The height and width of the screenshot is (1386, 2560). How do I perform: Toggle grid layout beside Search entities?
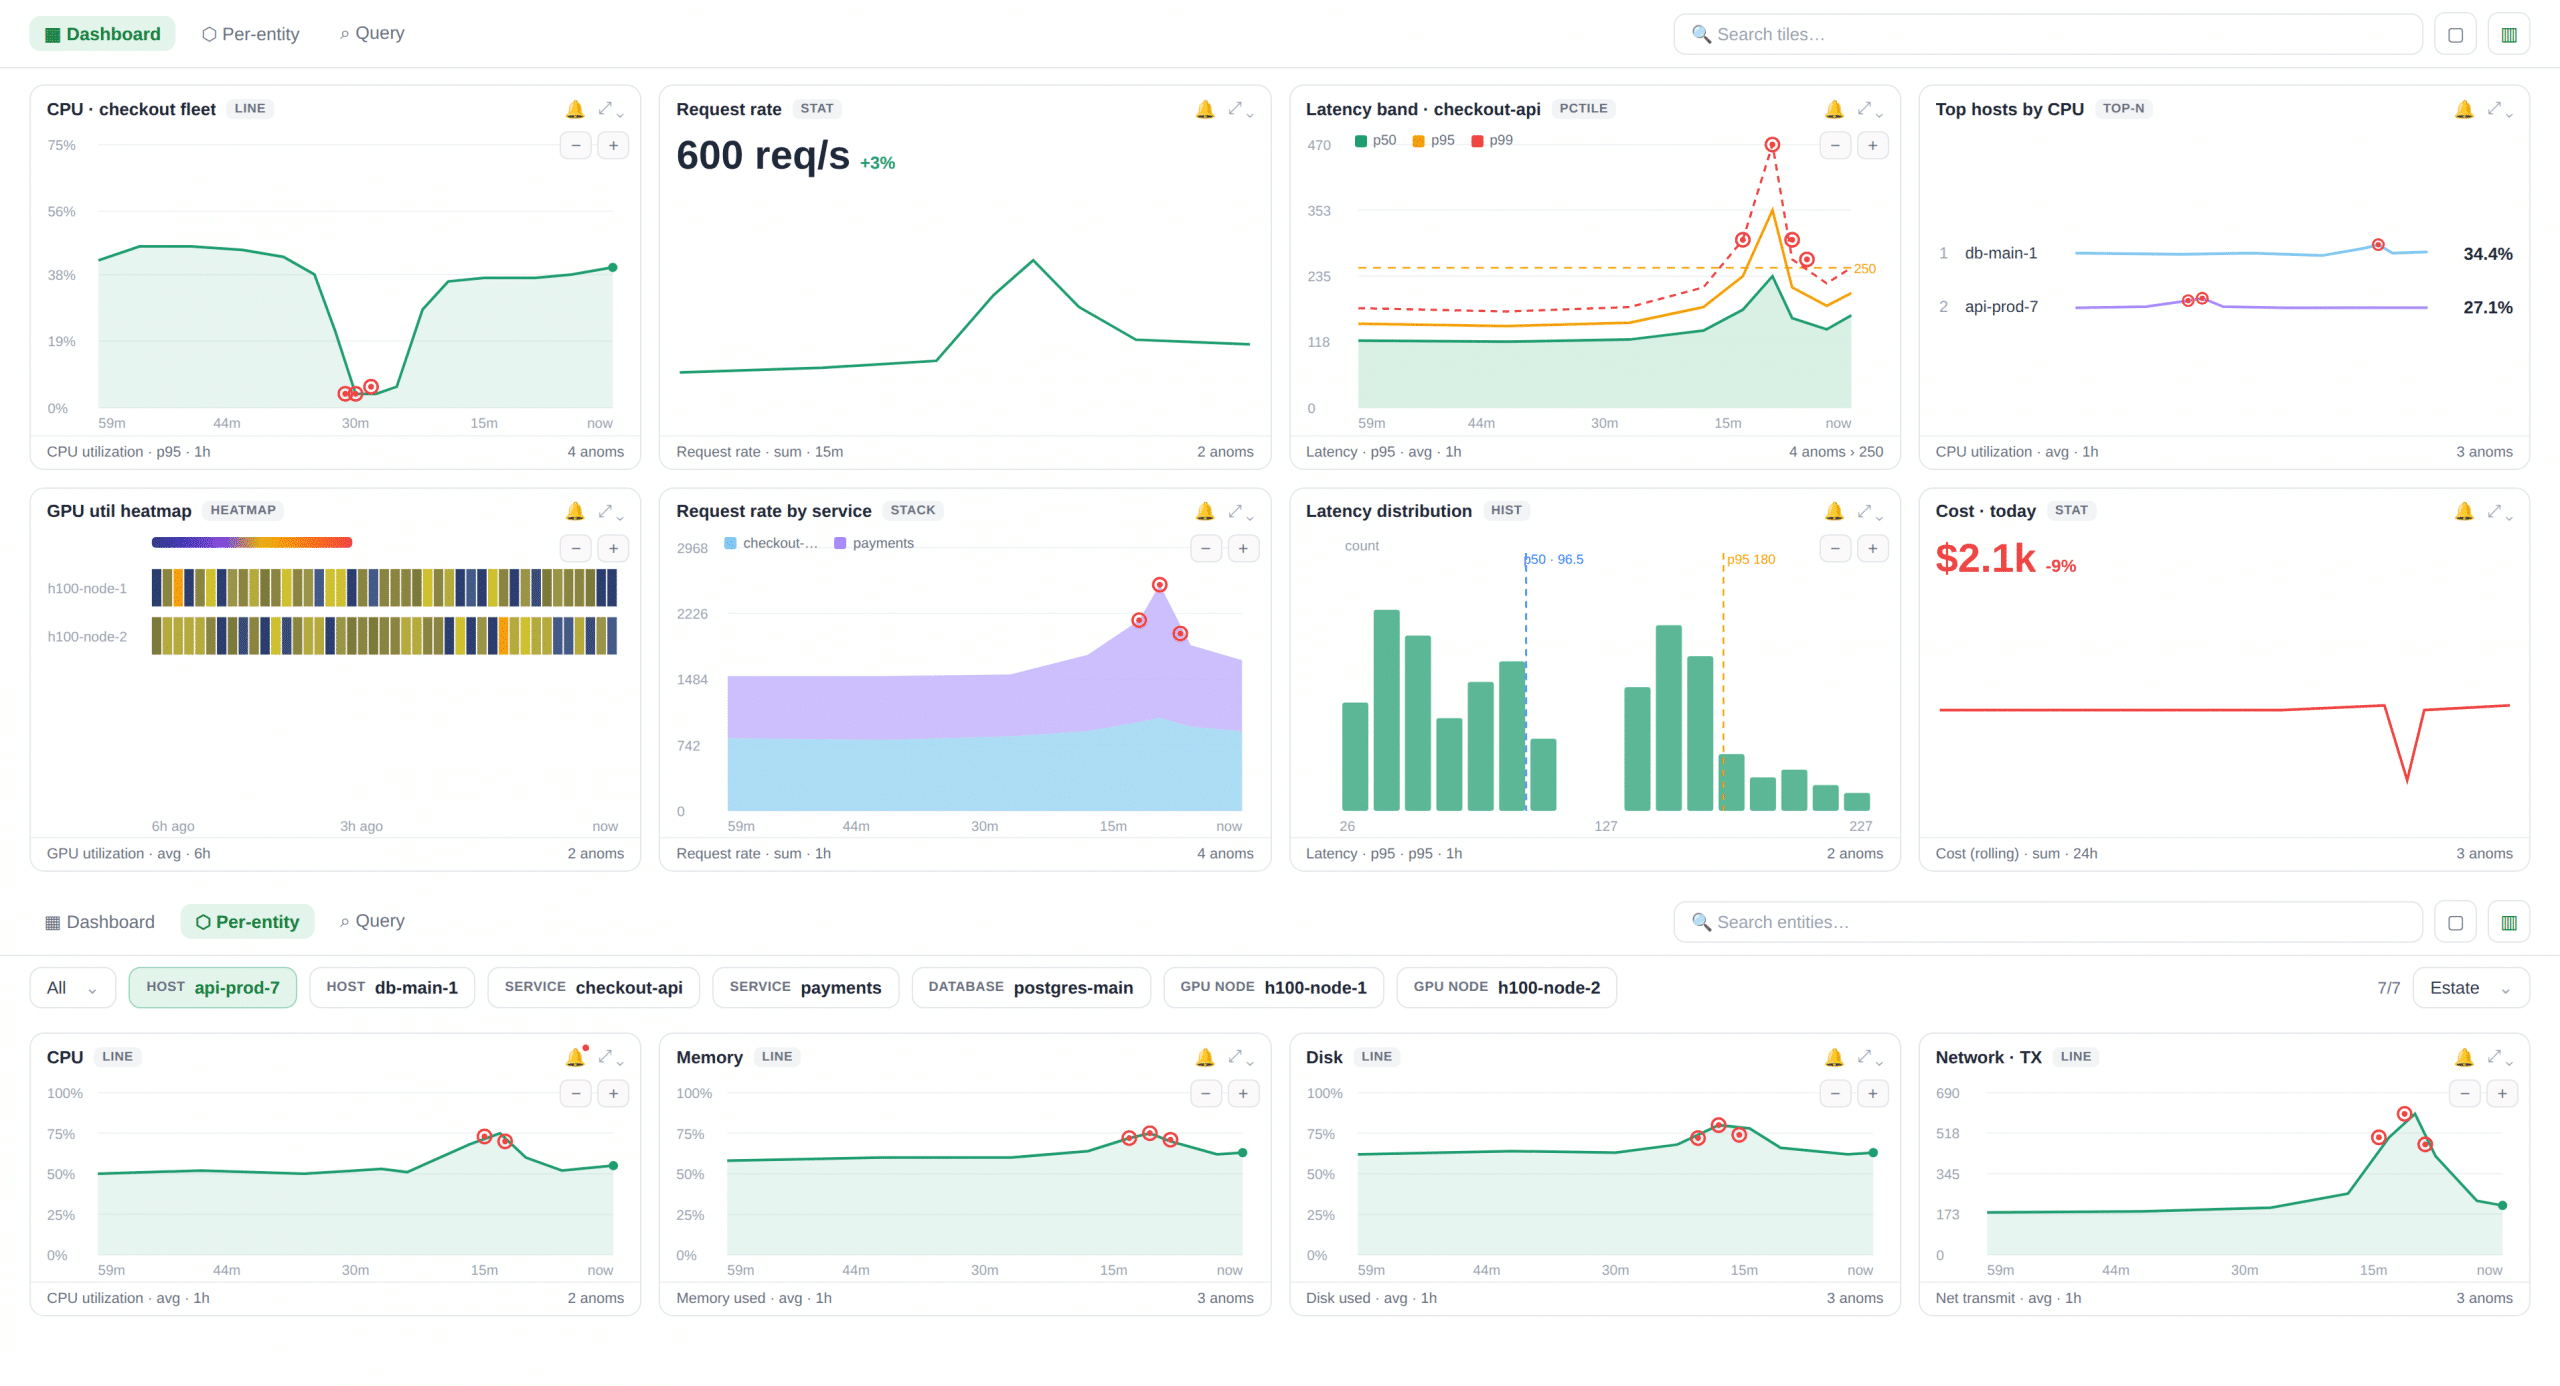[2509, 922]
